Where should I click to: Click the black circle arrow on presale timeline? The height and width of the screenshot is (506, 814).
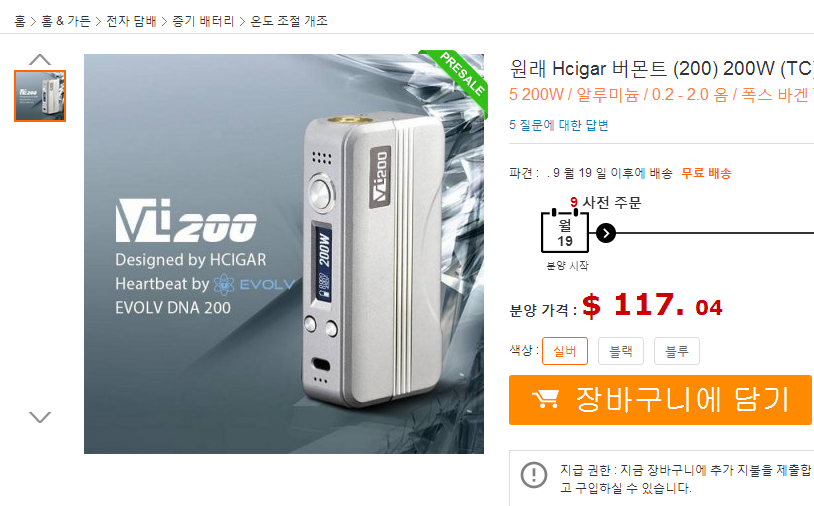pos(605,233)
